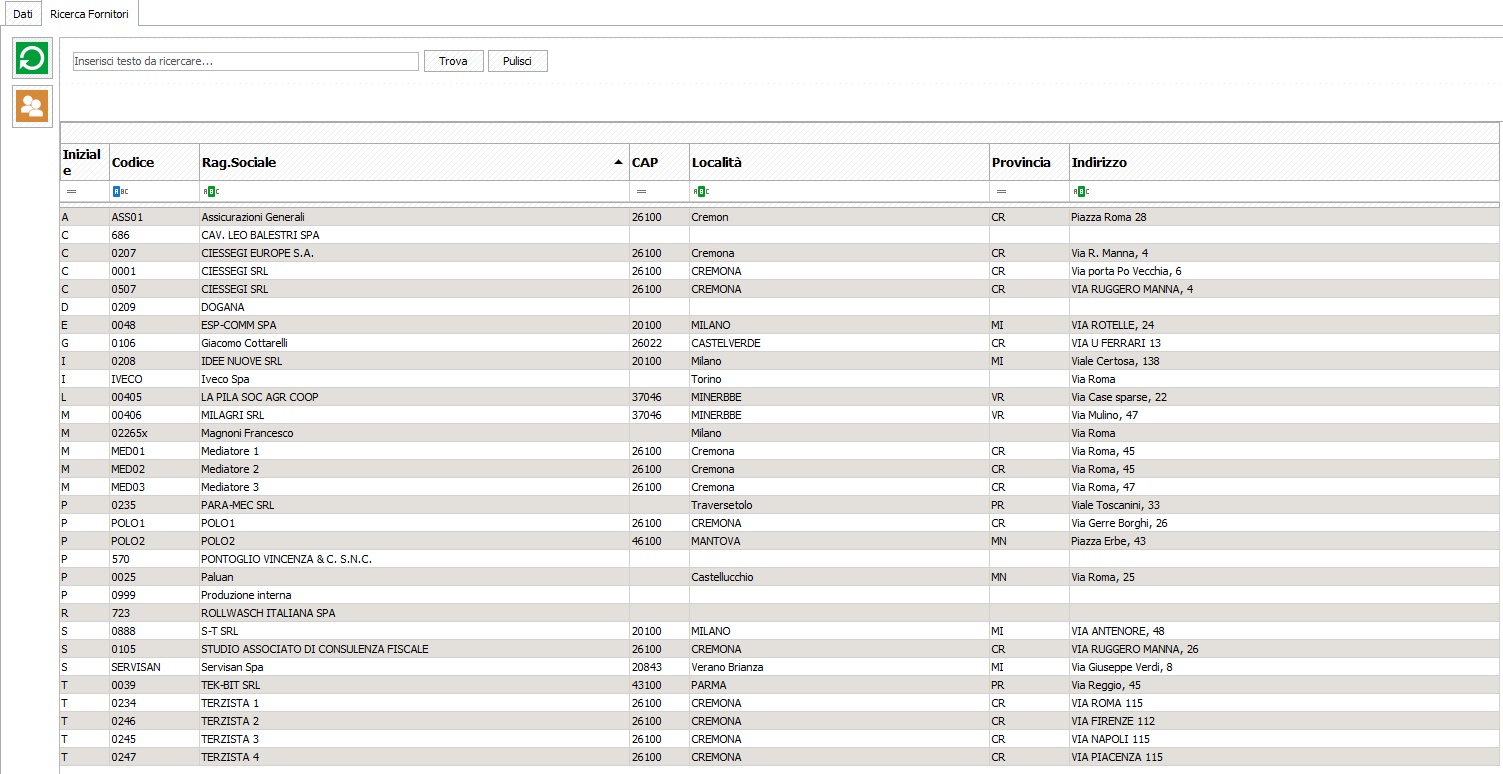Click IDEE NUOVE SRL entry
Image resolution: width=1503 pixels, height=774 pixels.
point(780,361)
